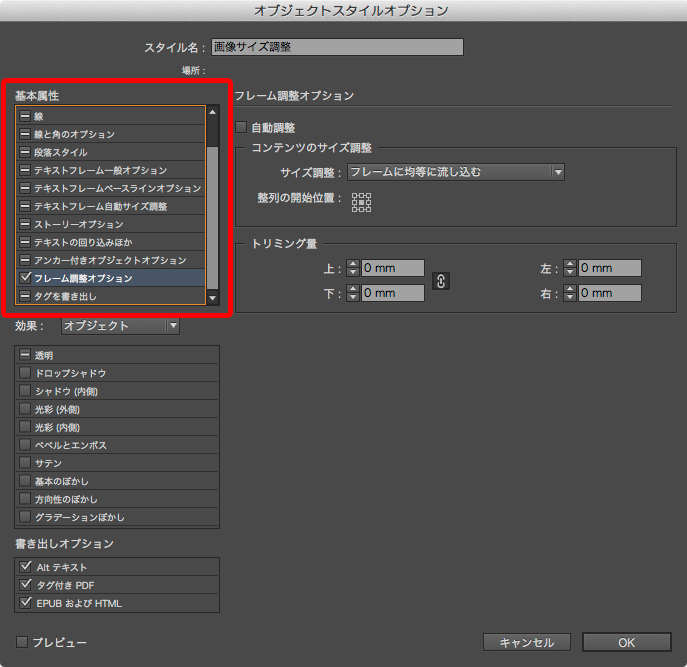Toggle the dash box beside ストーリーオプション
This screenshot has height=667, width=687.
[x=25, y=224]
